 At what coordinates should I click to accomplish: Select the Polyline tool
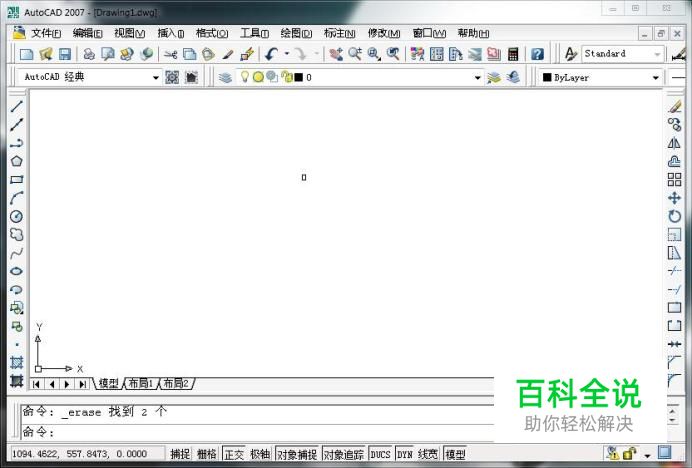tap(16, 143)
